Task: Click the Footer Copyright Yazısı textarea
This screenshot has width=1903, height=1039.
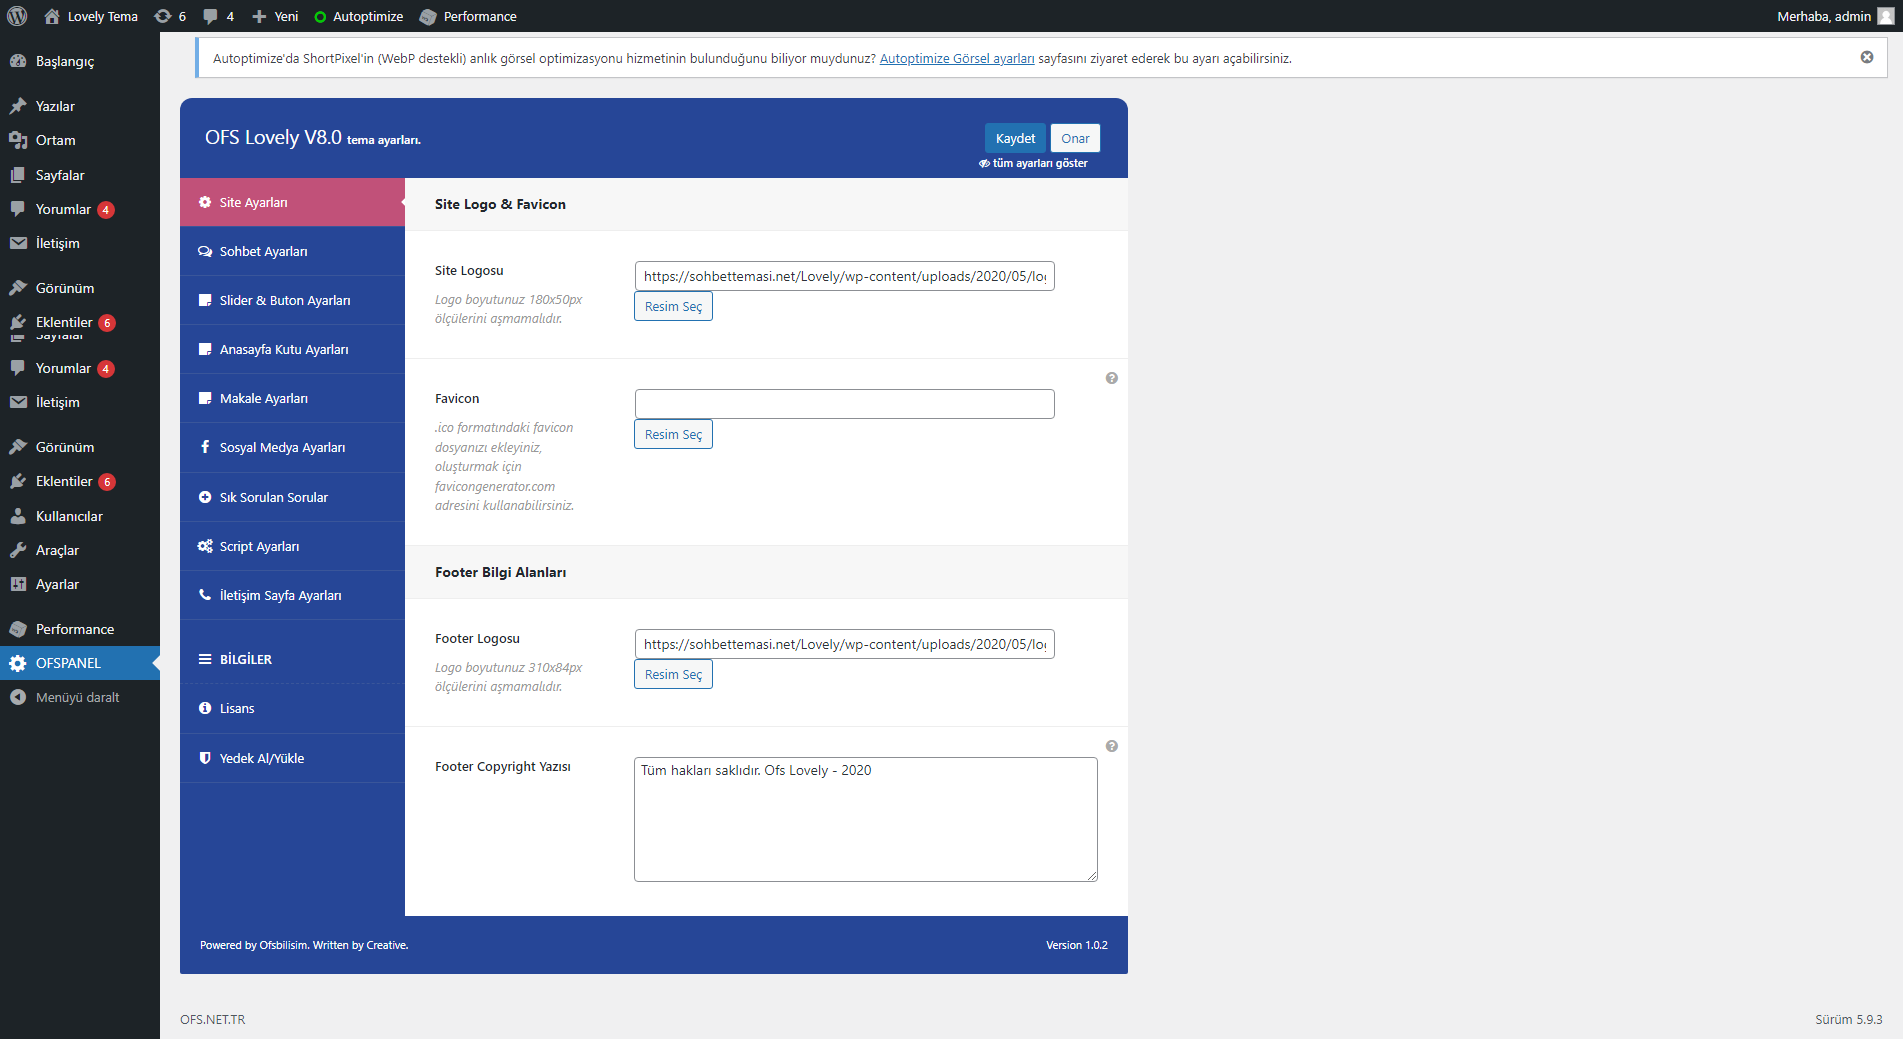Action: point(865,819)
